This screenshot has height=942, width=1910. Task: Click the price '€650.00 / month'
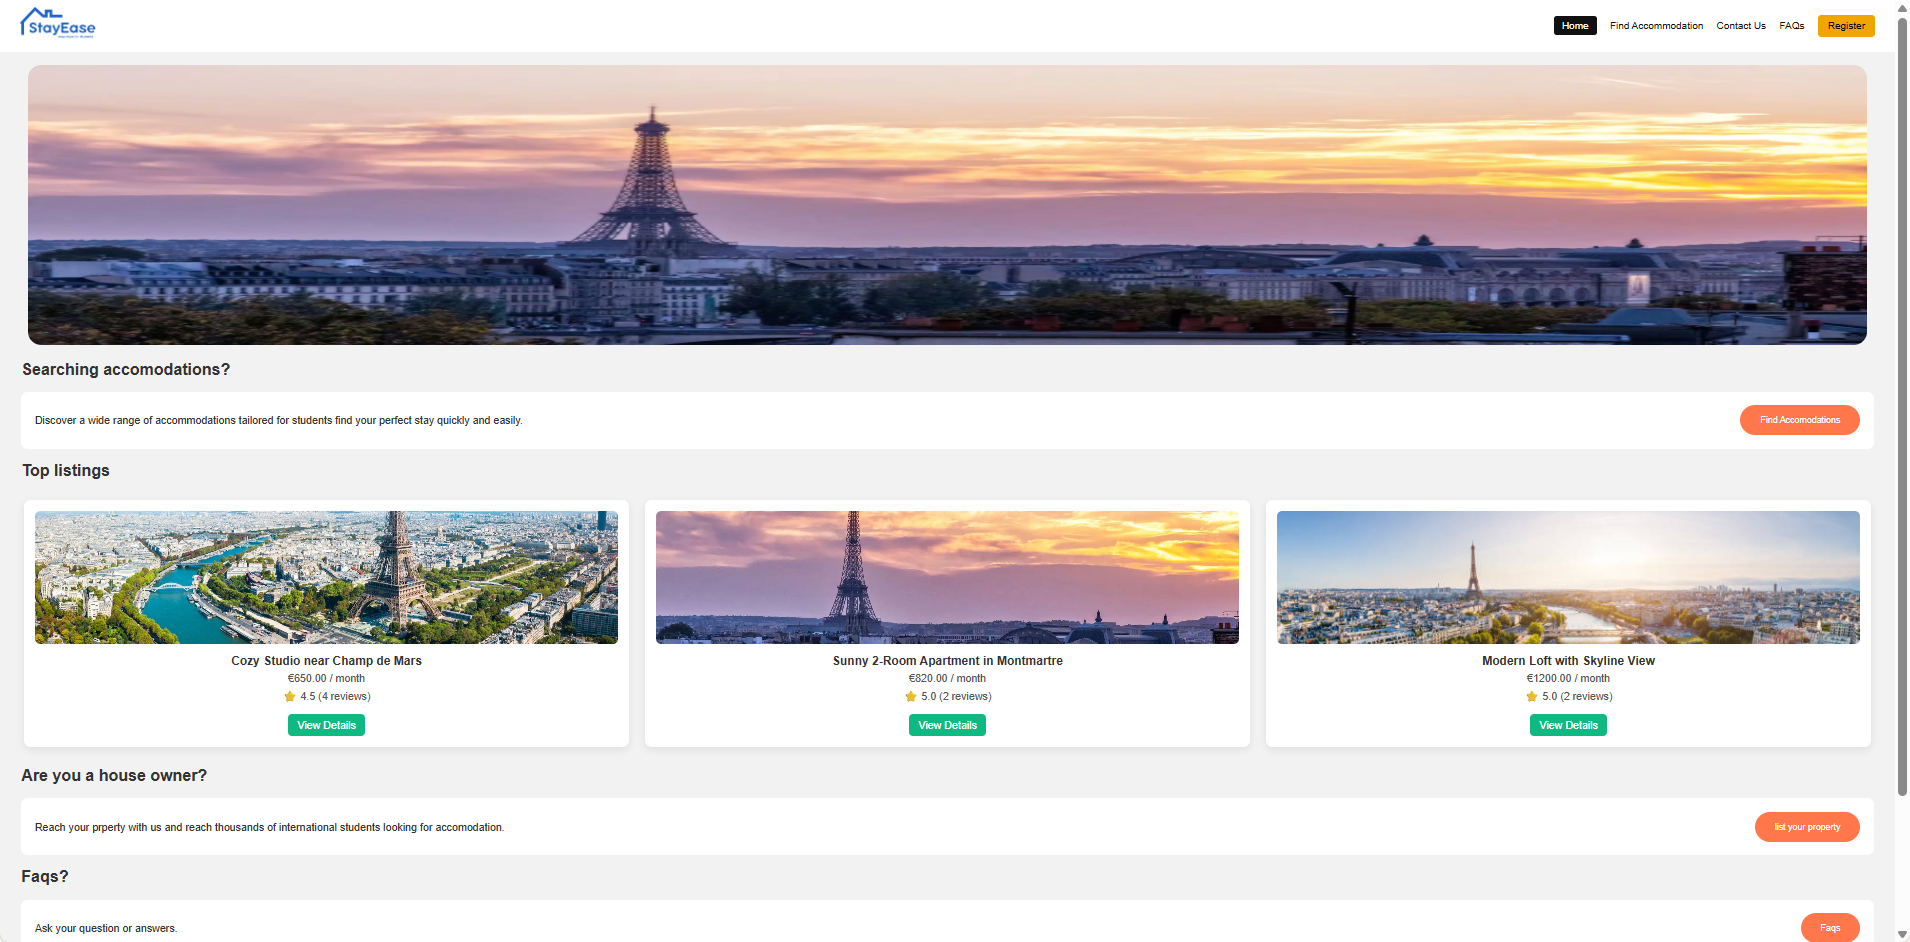[326, 678]
